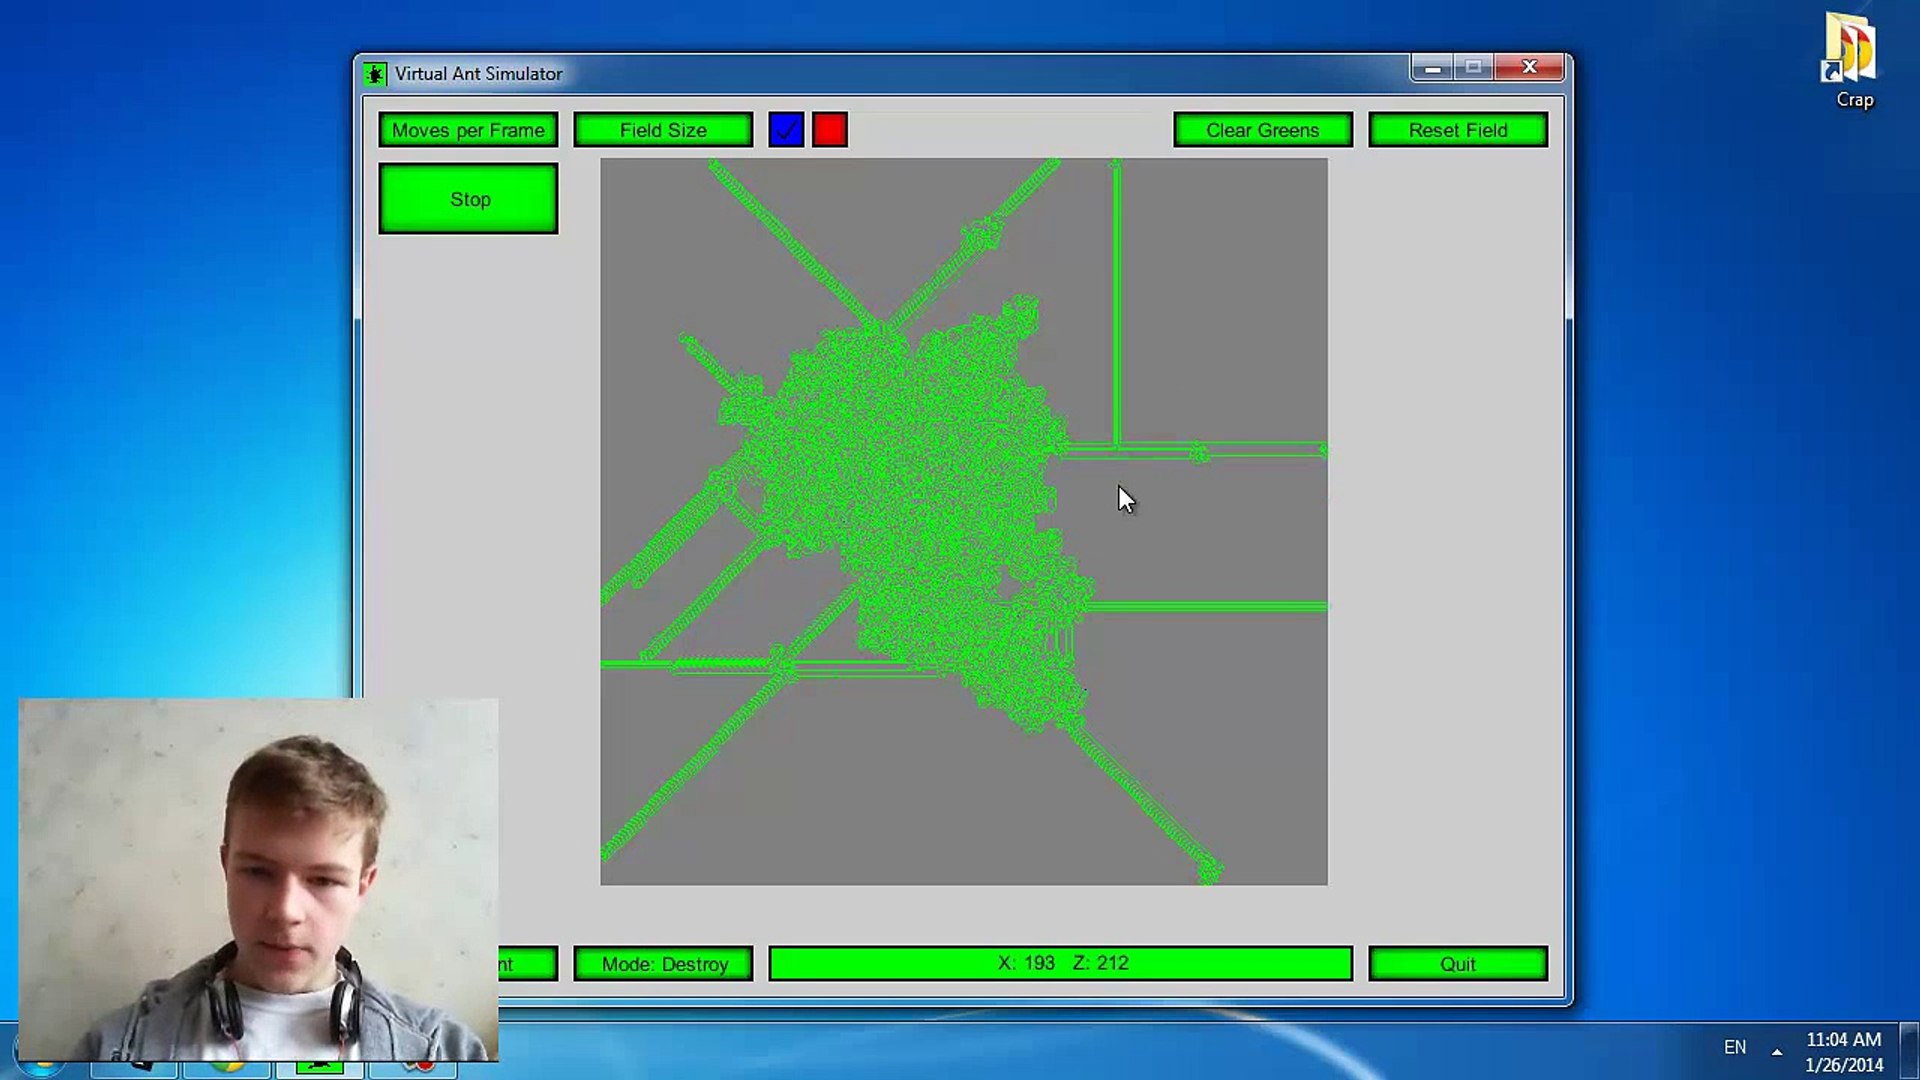Click the Clear Greens button

[x=1262, y=130]
